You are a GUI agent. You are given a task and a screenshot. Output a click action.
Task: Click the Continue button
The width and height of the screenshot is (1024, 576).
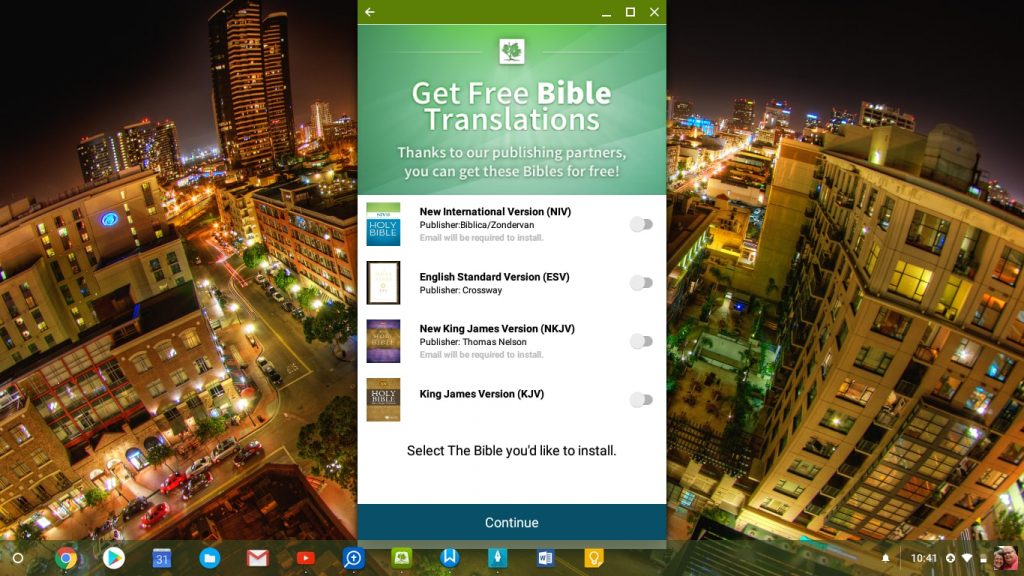click(512, 522)
